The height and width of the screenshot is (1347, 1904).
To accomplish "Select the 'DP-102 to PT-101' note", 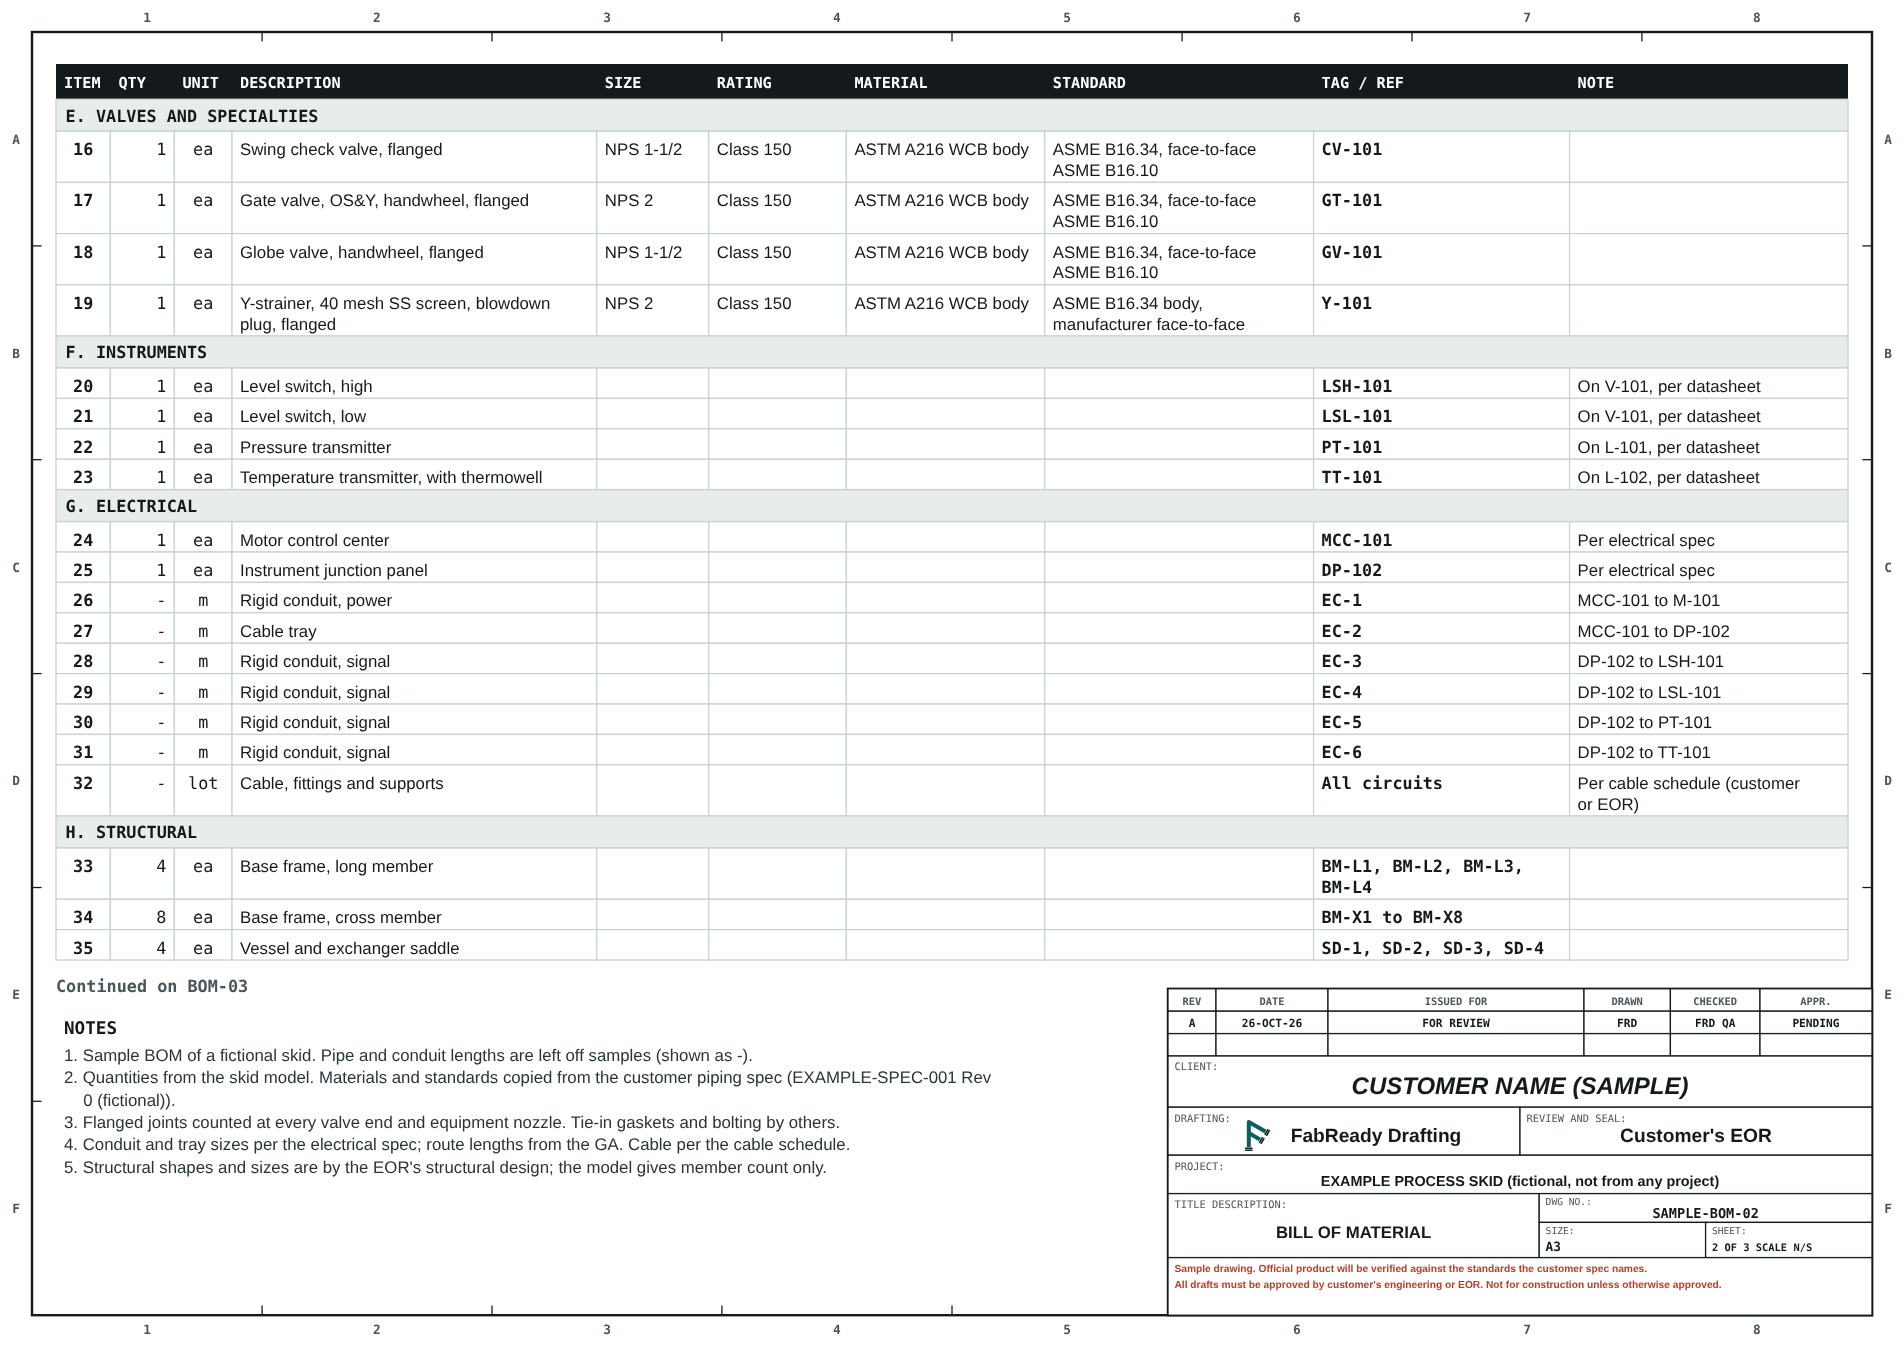I will pyautogui.click(x=1644, y=723).
